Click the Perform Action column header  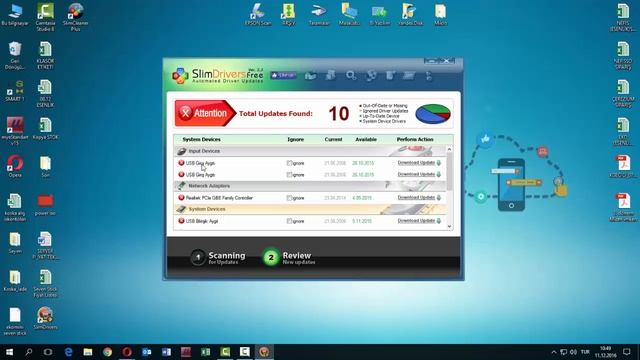pyautogui.click(x=415, y=139)
